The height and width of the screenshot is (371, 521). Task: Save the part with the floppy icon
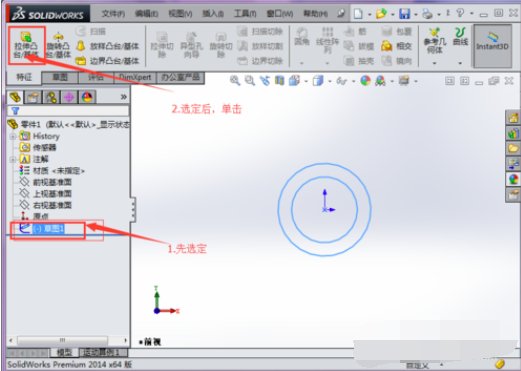(404, 14)
